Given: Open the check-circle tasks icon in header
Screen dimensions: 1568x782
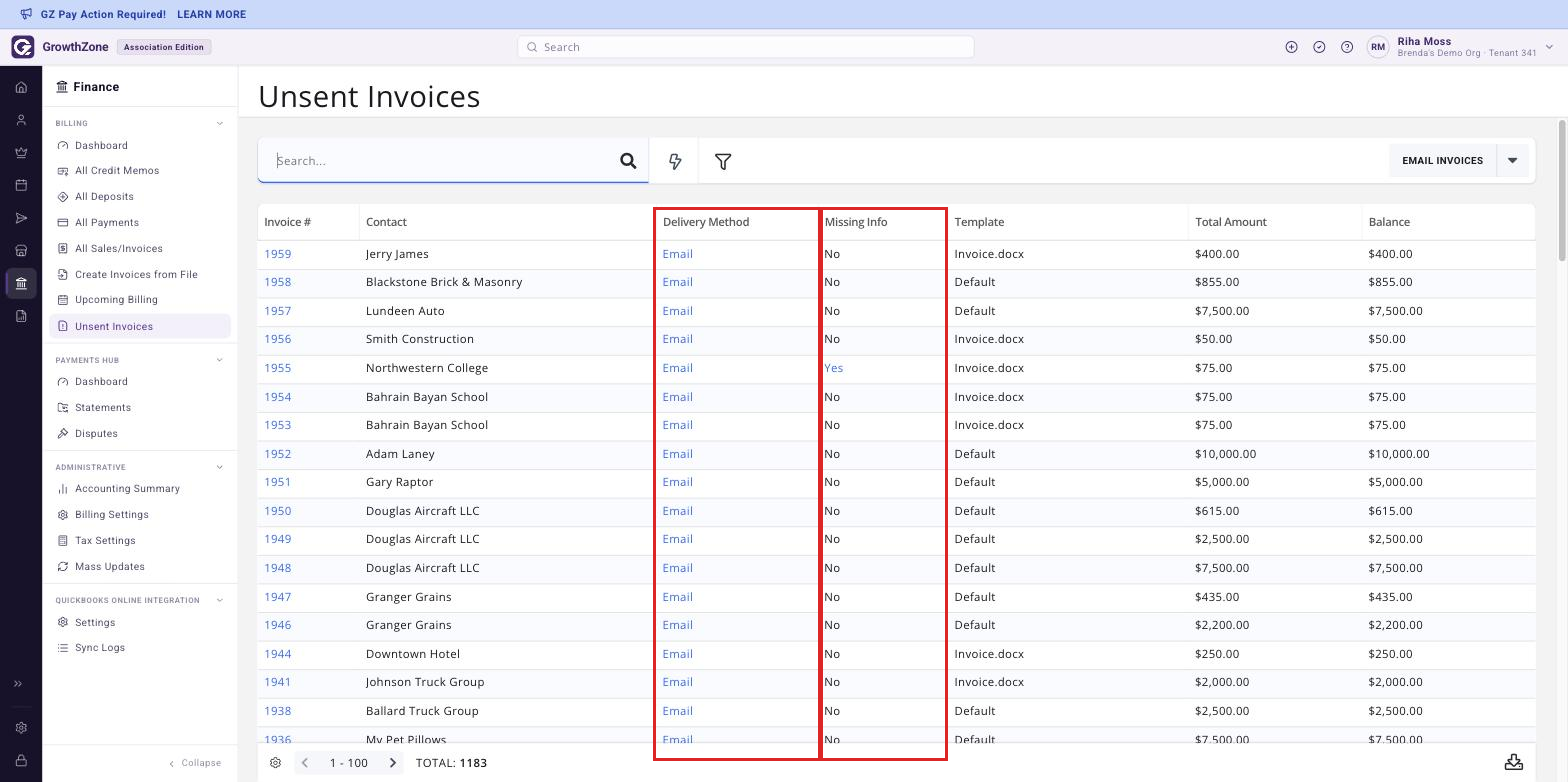Looking at the screenshot, I should [x=1319, y=47].
